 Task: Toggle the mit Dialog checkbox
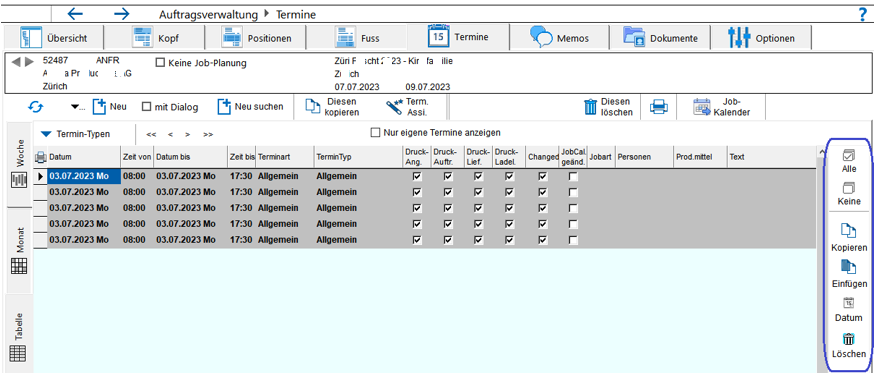146,107
